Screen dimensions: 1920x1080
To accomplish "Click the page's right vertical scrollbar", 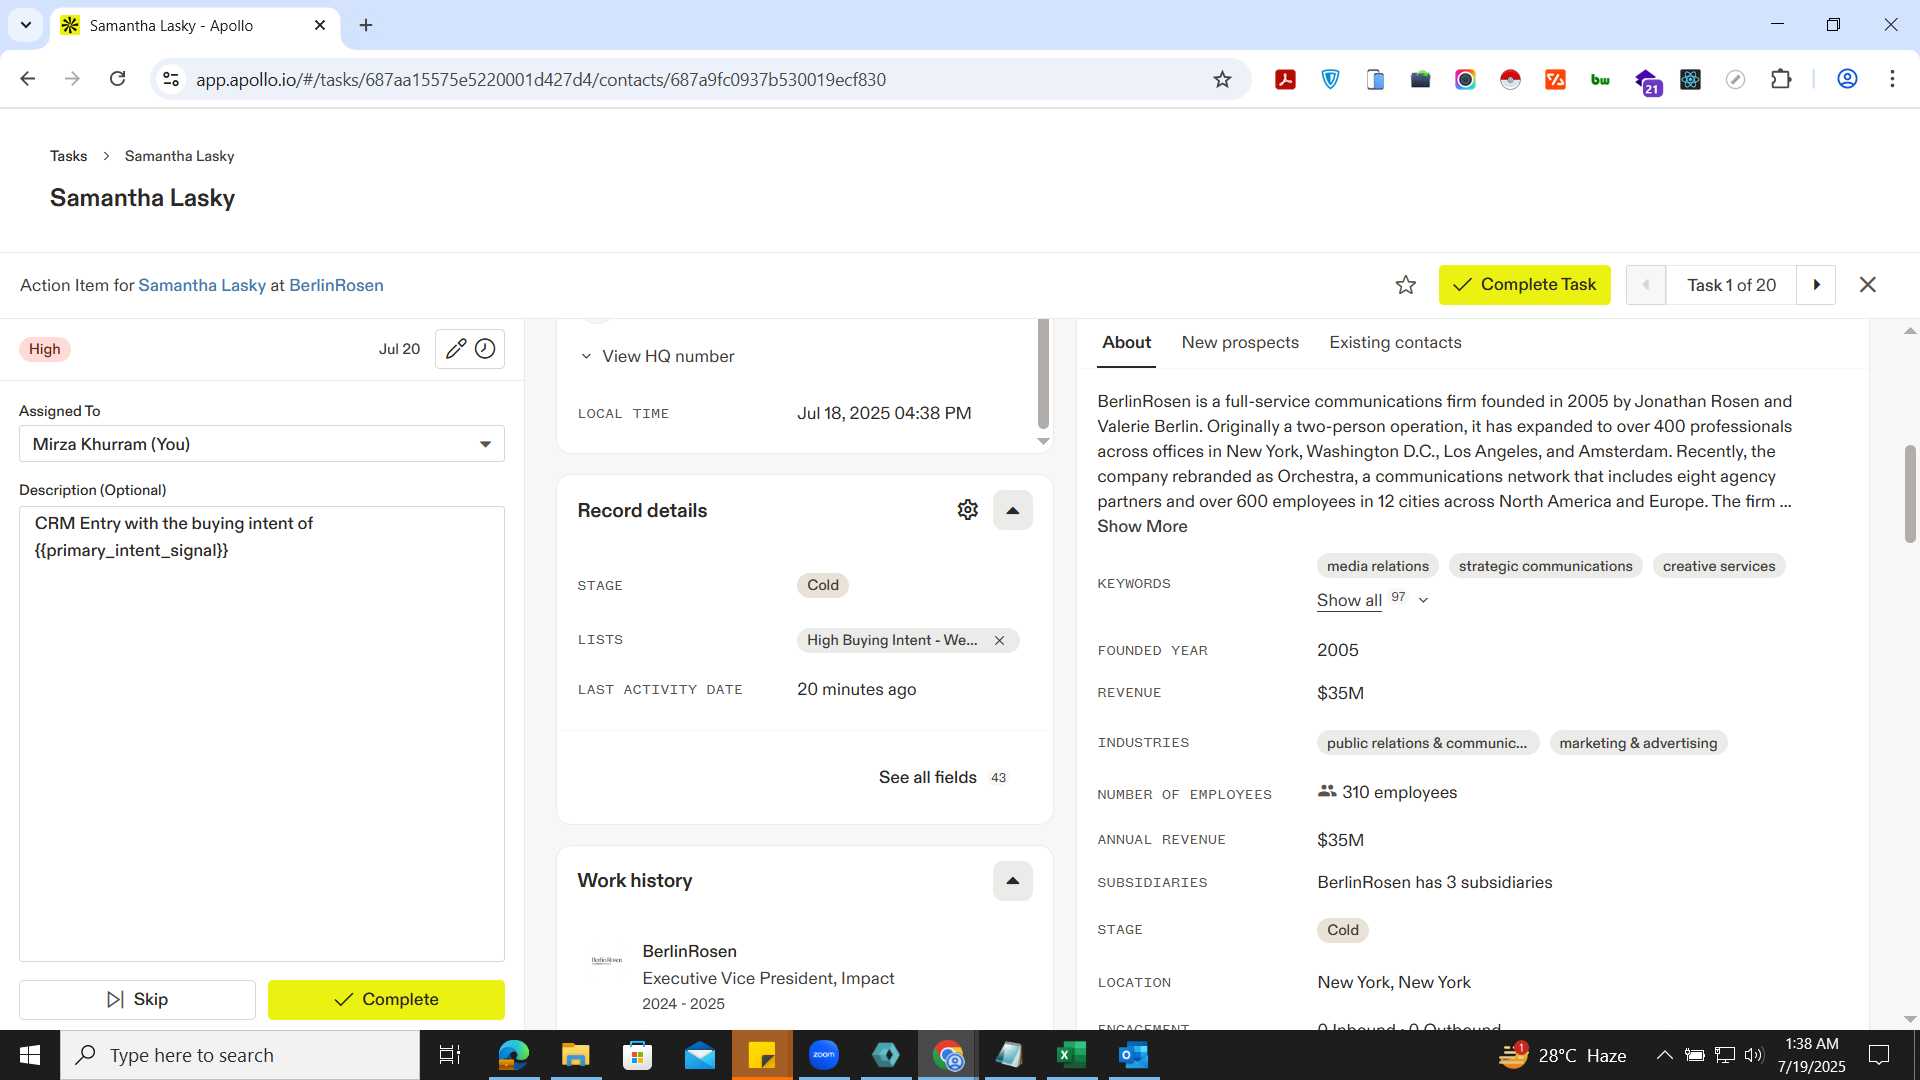I will [1910, 494].
